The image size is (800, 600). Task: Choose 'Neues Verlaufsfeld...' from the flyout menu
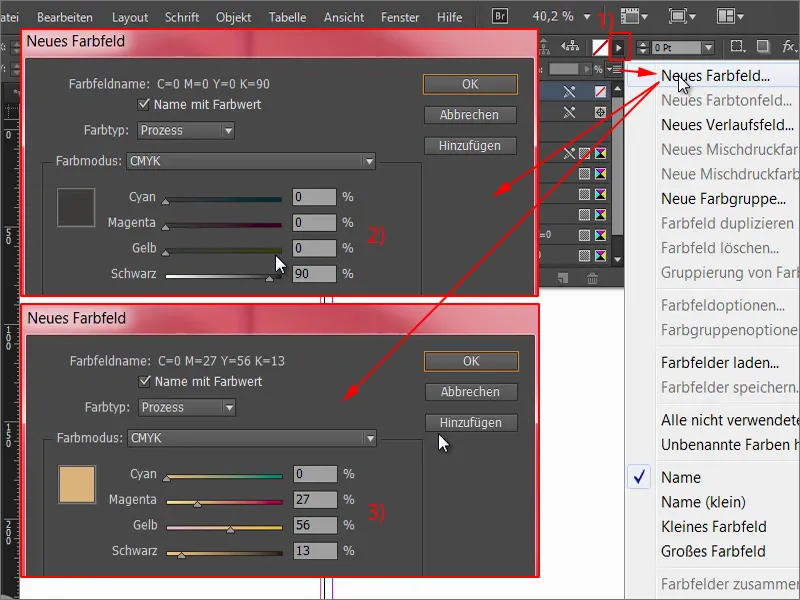(x=727, y=125)
